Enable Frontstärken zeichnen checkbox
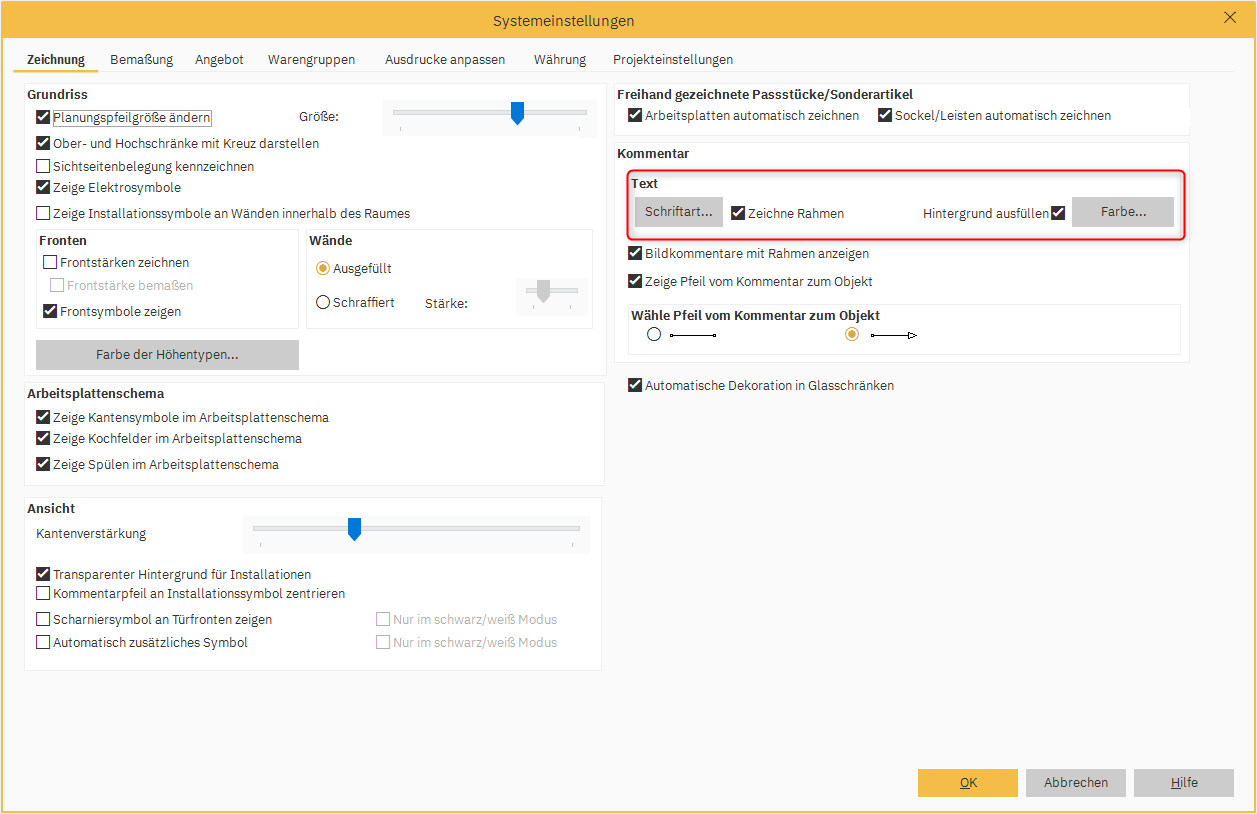The width and height of the screenshot is (1257, 814). click(50, 263)
